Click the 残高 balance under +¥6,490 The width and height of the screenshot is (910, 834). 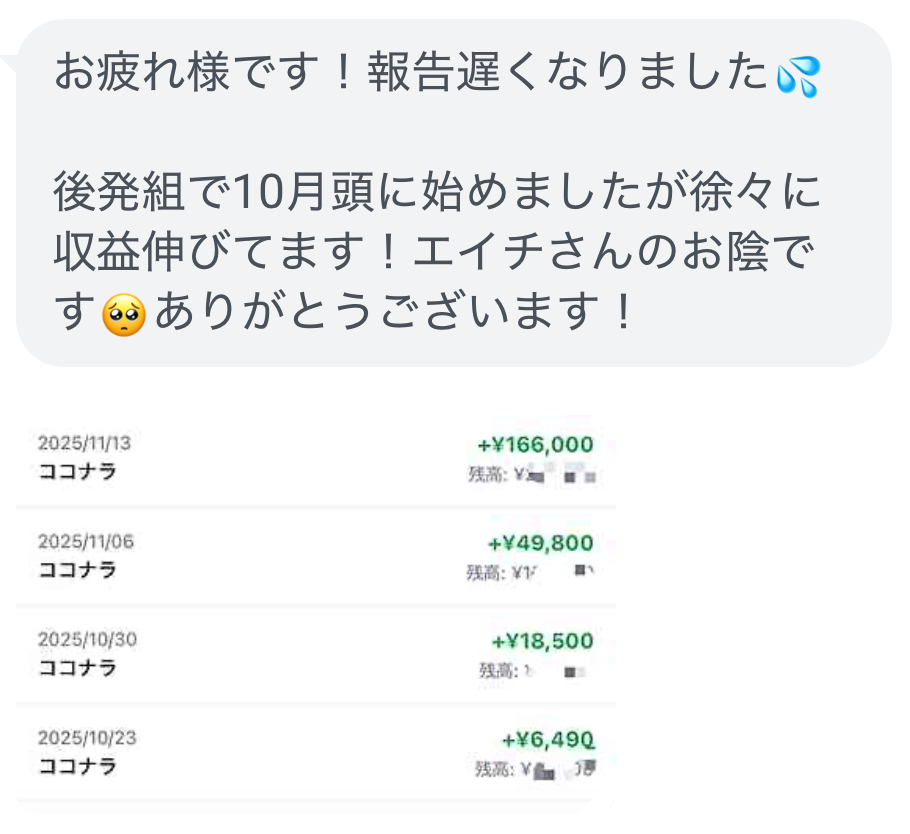pos(540,770)
